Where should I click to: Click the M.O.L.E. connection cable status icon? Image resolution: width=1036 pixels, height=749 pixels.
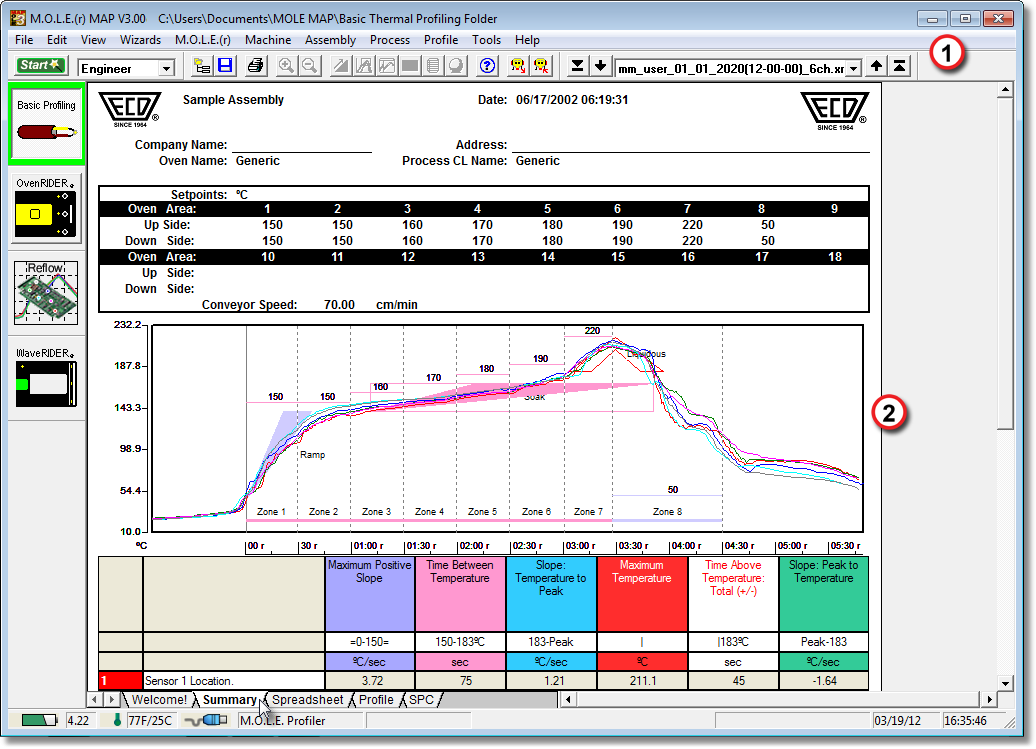click(x=206, y=720)
